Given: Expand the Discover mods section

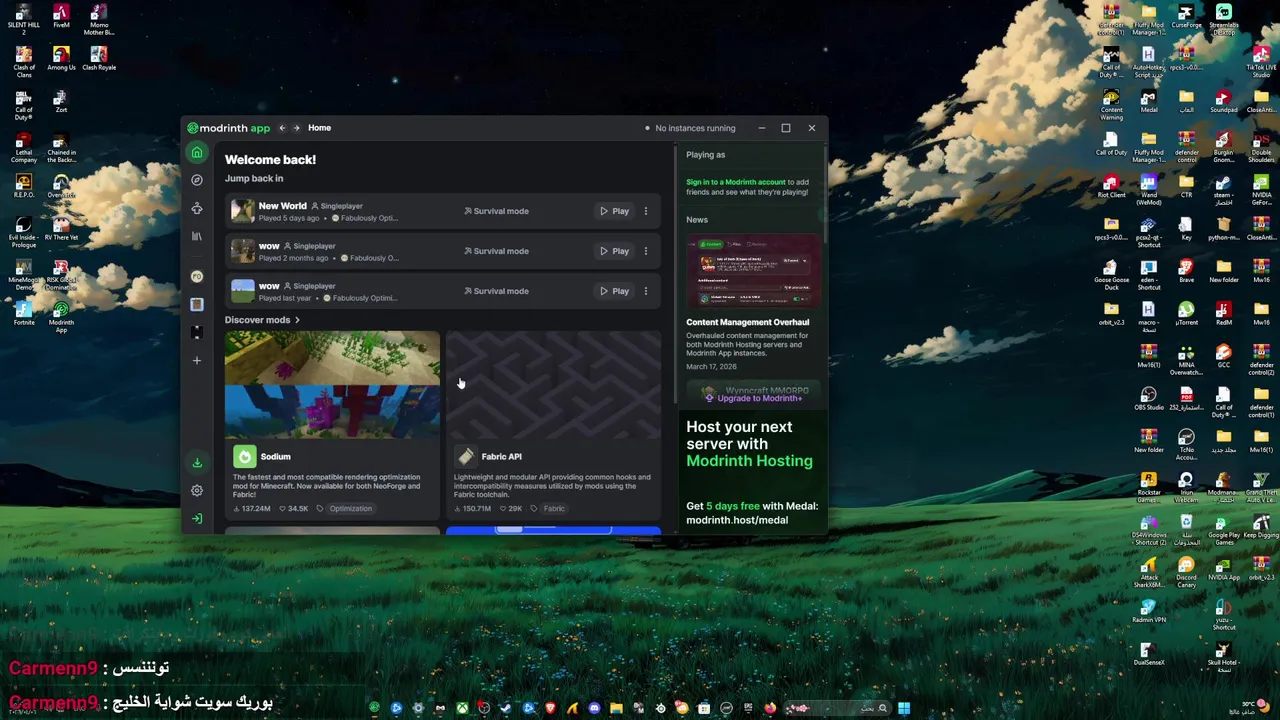Looking at the screenshot, I should tap(262, 320).
